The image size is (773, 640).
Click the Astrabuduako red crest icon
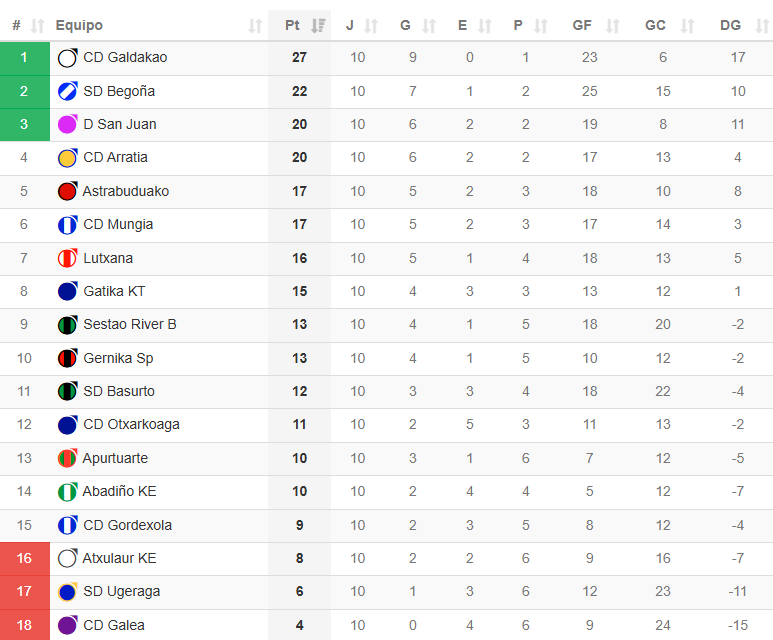[x=68, y=191]
